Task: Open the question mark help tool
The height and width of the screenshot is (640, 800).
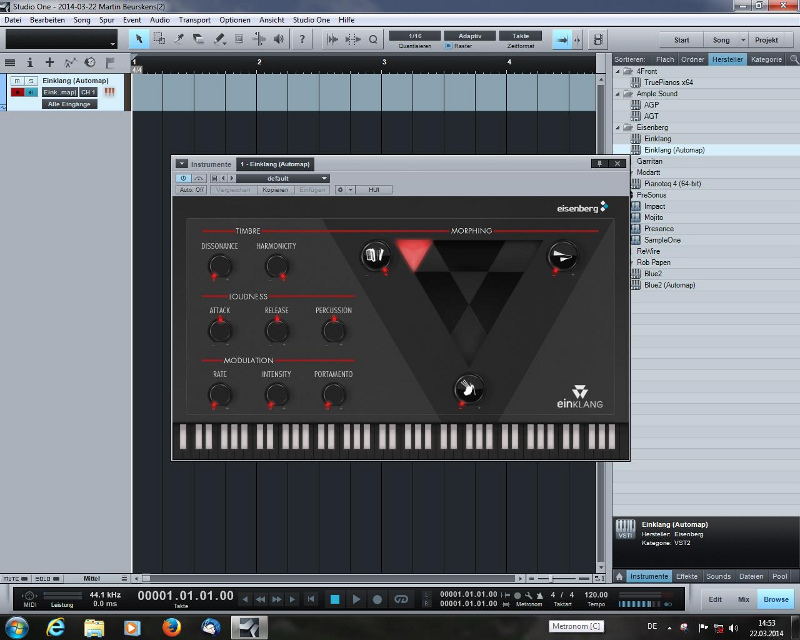Action: point(302,39)
